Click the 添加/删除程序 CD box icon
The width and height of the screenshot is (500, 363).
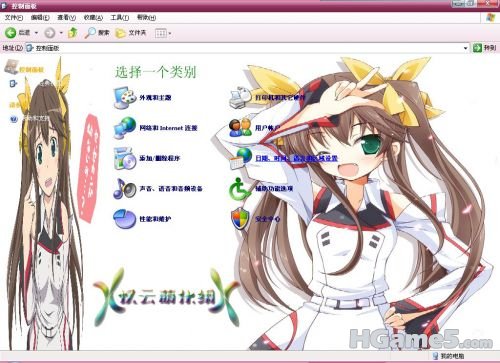tap(125, 158)
